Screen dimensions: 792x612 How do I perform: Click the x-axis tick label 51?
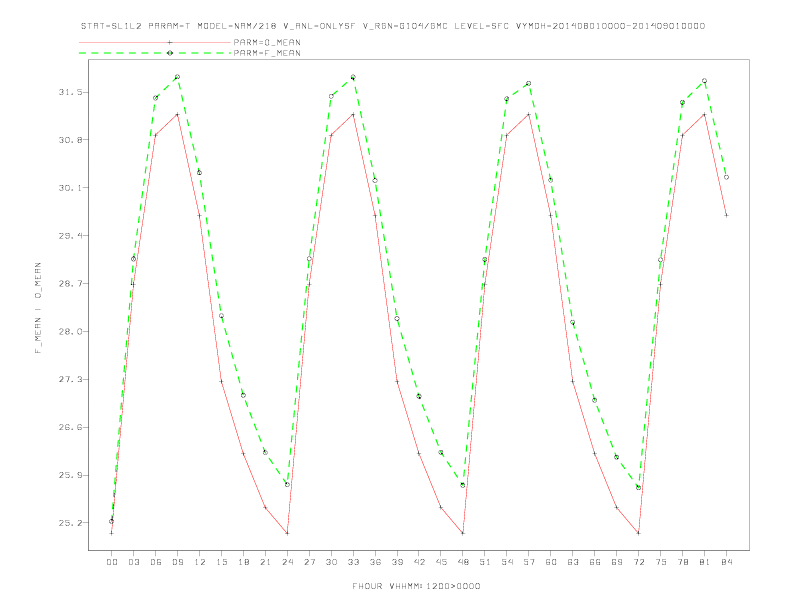485,562
